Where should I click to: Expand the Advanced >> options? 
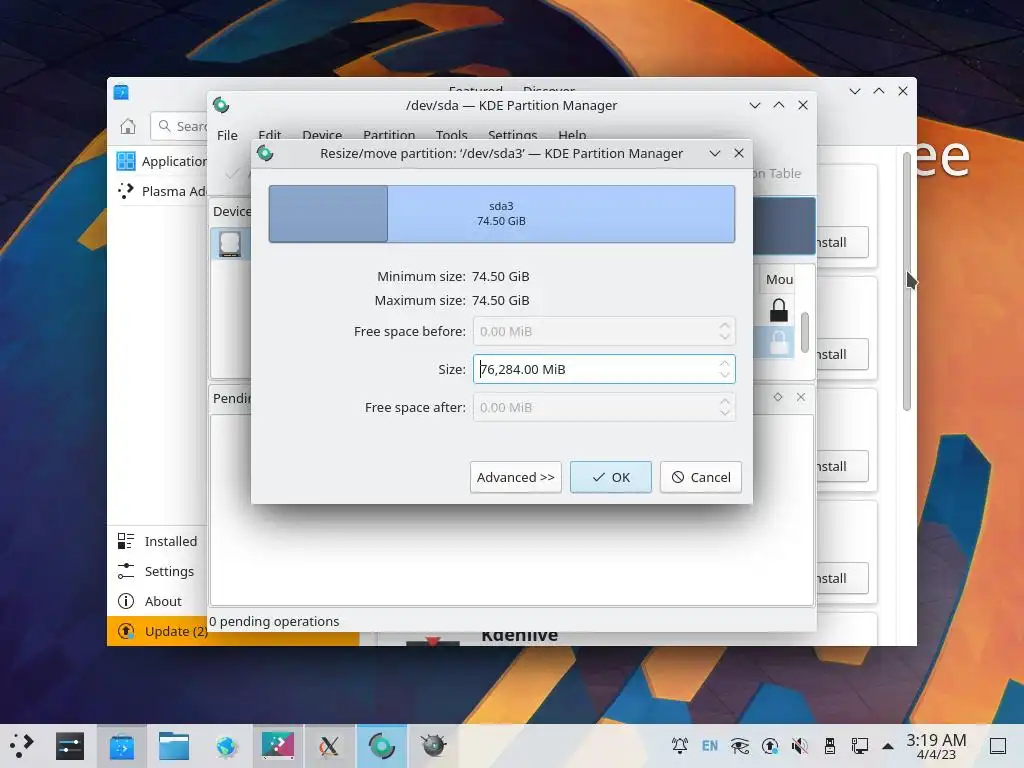pyautogui.click(x=515, y=477)
